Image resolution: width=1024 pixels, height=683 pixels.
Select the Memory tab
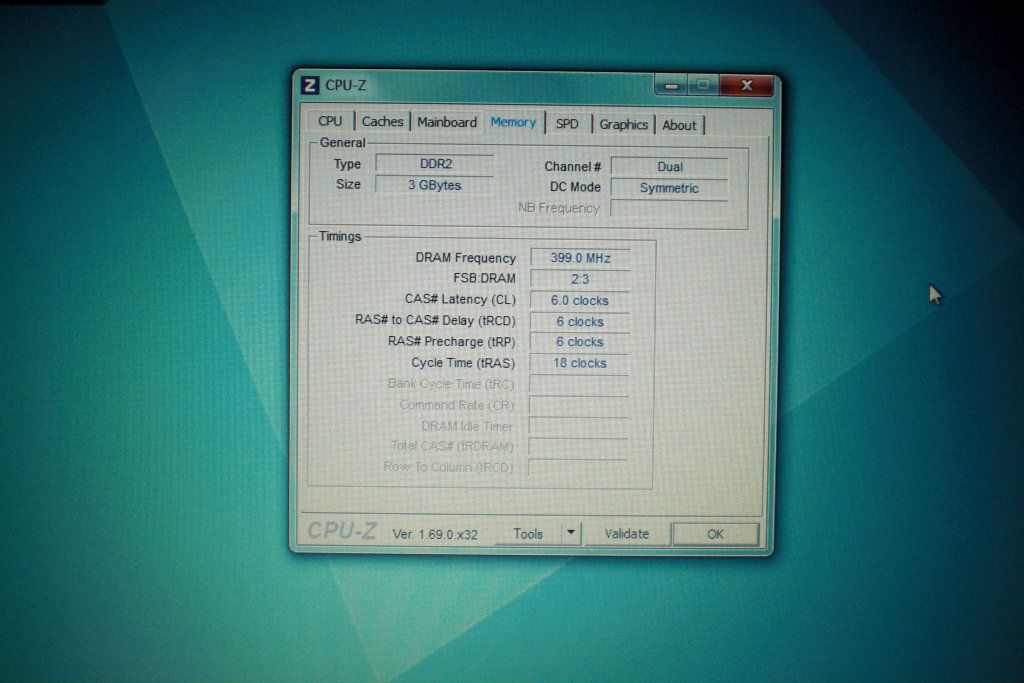point(513,123)
